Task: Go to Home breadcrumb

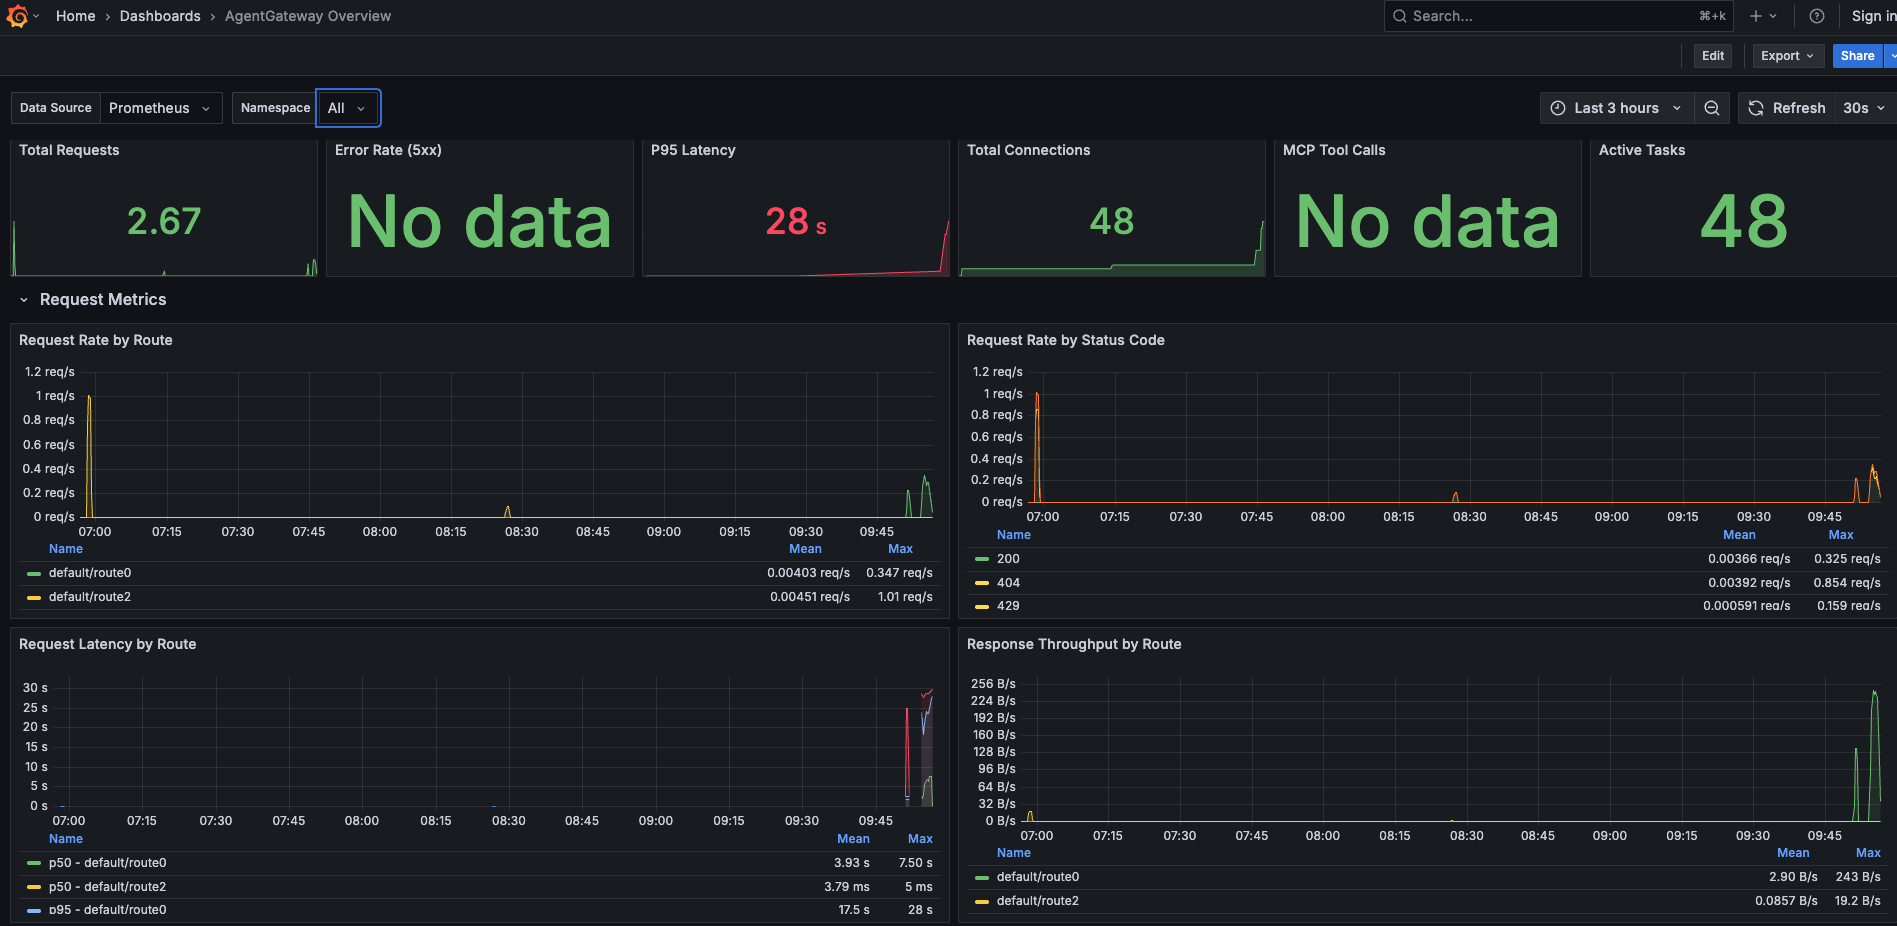Action: [x=76, y=16]
